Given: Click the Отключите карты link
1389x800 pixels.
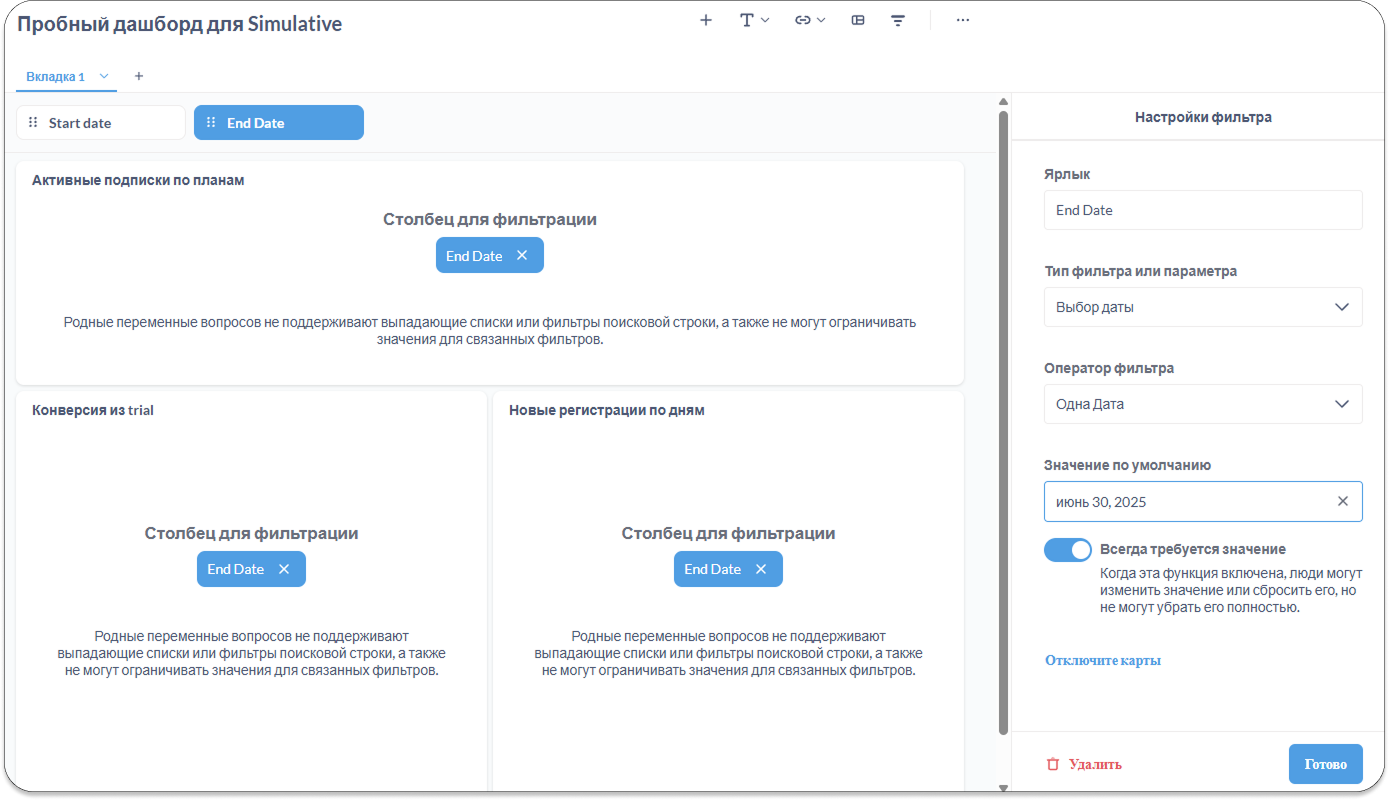Looking at the screenshot, I should (1102, 660).
